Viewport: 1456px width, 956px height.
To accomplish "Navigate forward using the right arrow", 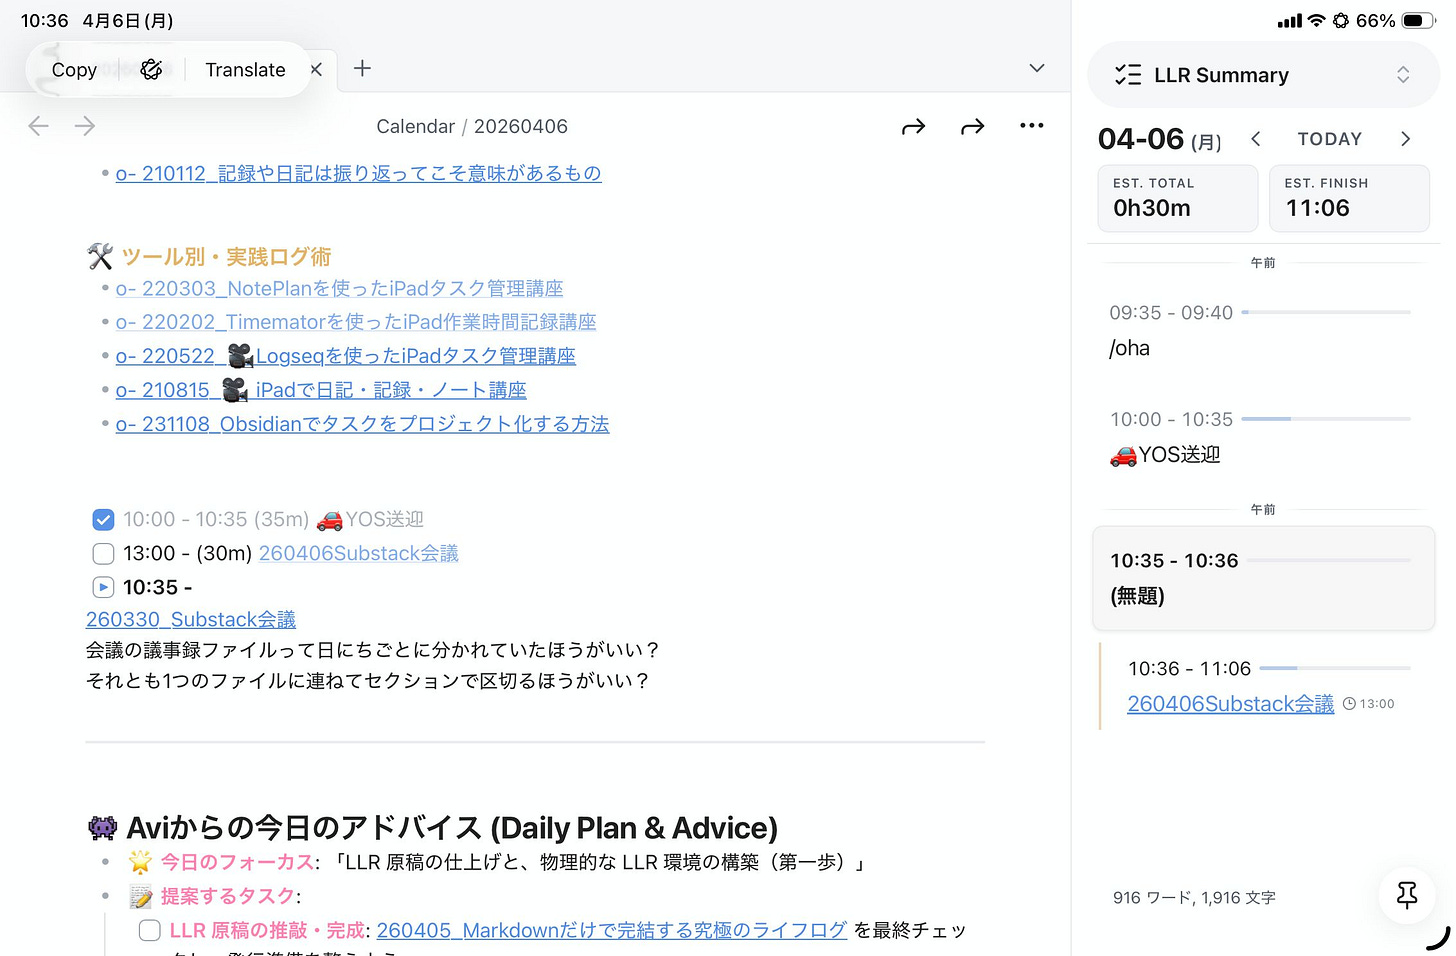I will point(85,125).
